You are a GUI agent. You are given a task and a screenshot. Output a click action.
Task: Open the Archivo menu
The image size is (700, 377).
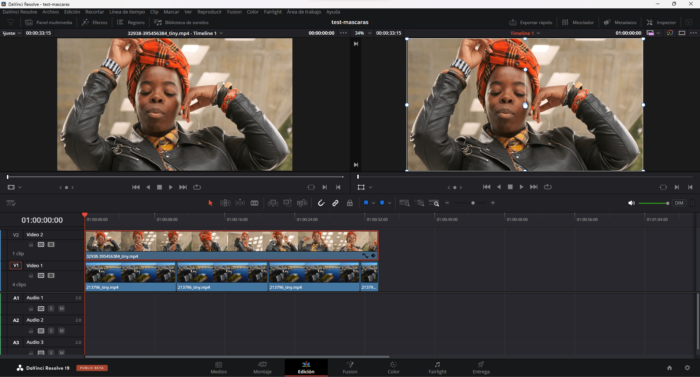click(x=50, y=12)
